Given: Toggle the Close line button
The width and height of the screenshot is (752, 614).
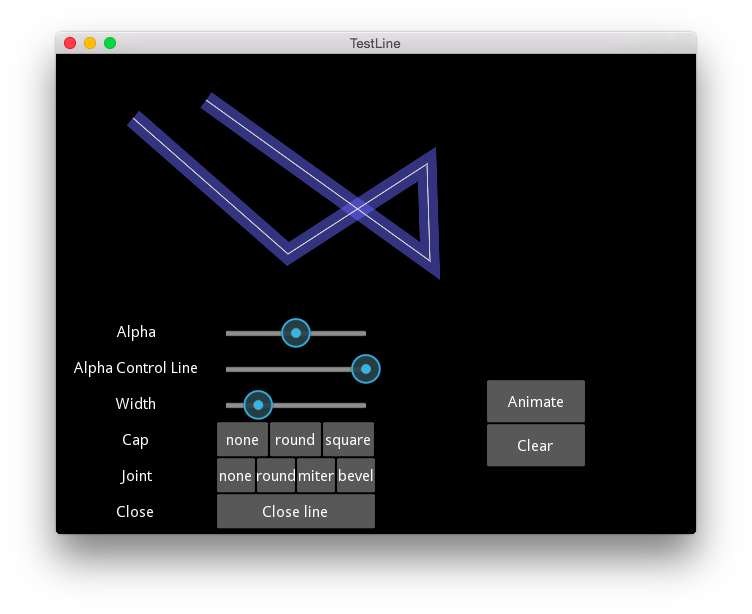Looking at the screenshot, I should [296, 511].
